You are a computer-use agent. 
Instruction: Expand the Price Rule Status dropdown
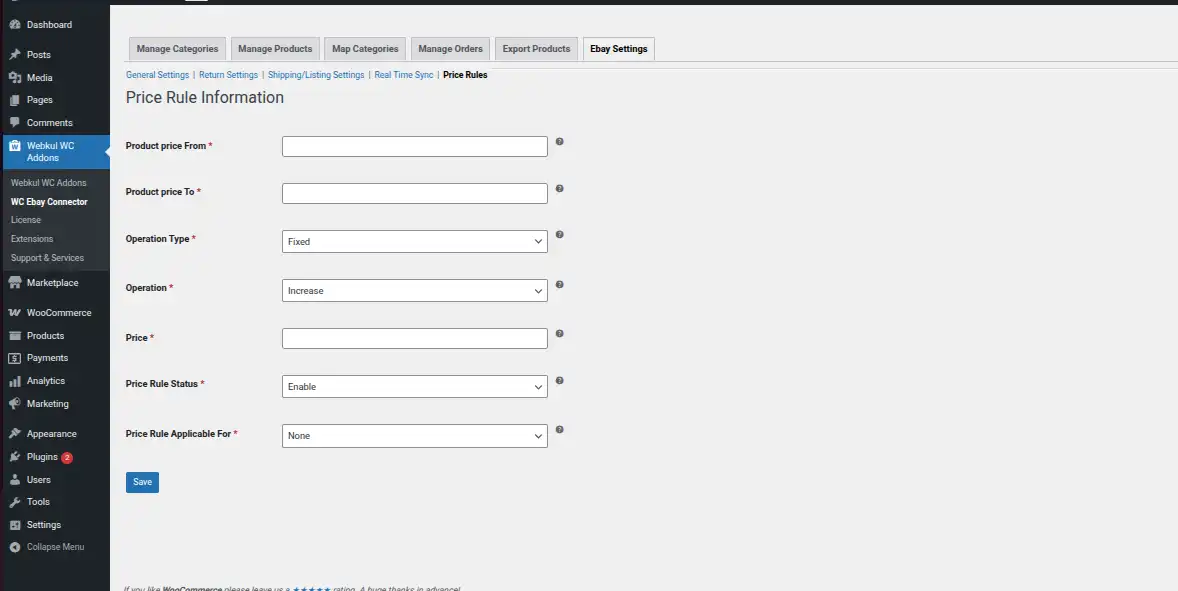point(414,386)
